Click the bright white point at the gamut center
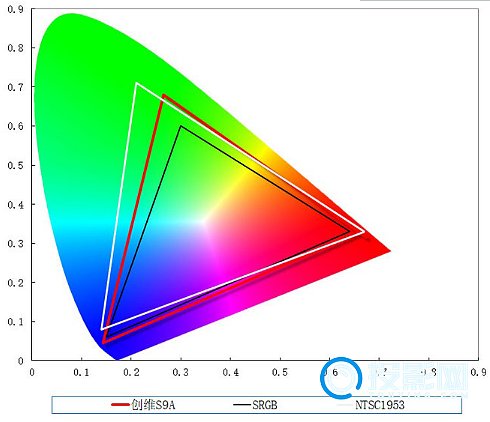The image size is (490, 422). [204, 222]
